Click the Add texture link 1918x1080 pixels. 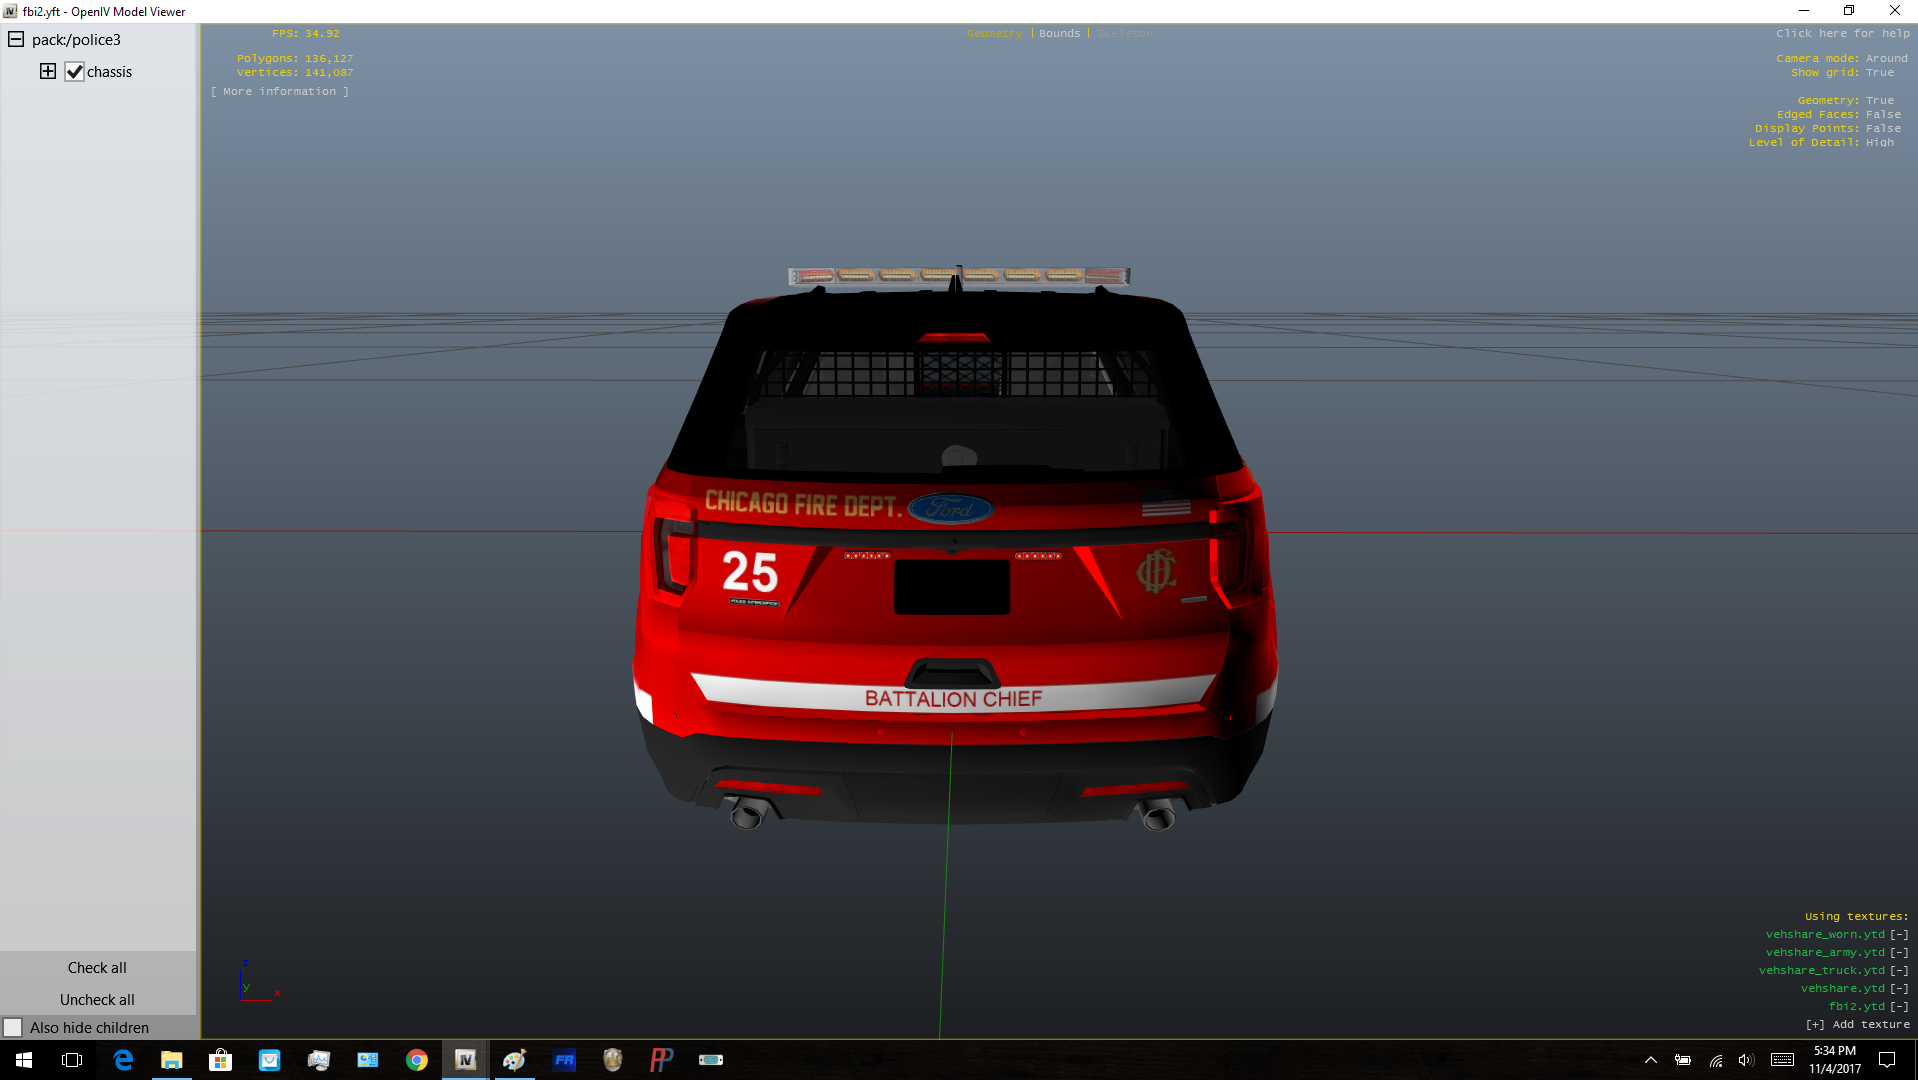[x=1857, y=1025]
